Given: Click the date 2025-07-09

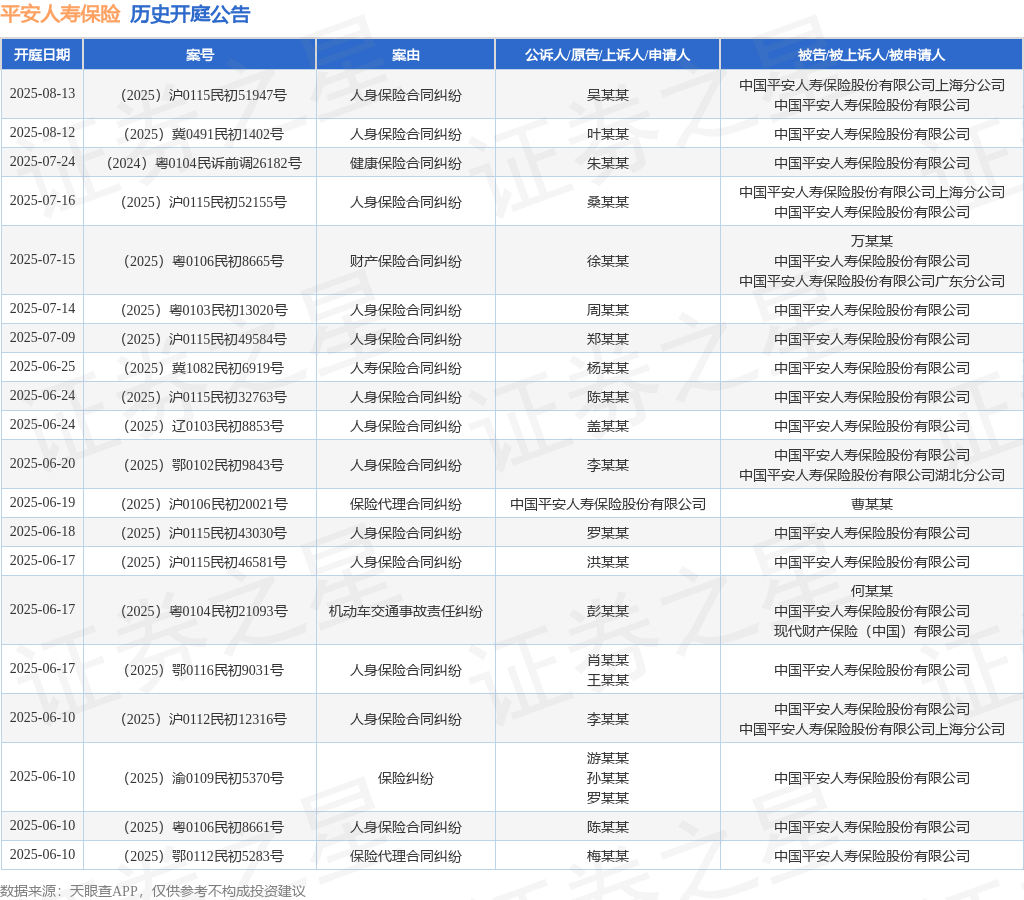Looking at the screenshot, I should click(x=42, y=338).
